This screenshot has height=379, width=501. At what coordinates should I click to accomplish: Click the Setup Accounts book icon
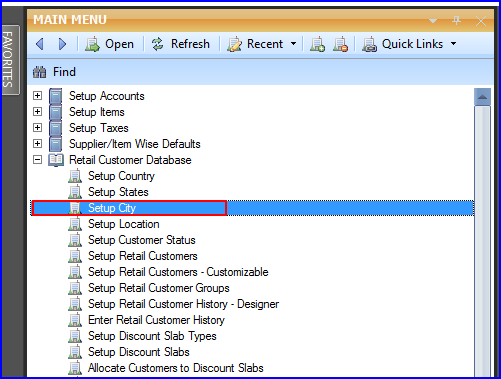click(x=55, y=96)
